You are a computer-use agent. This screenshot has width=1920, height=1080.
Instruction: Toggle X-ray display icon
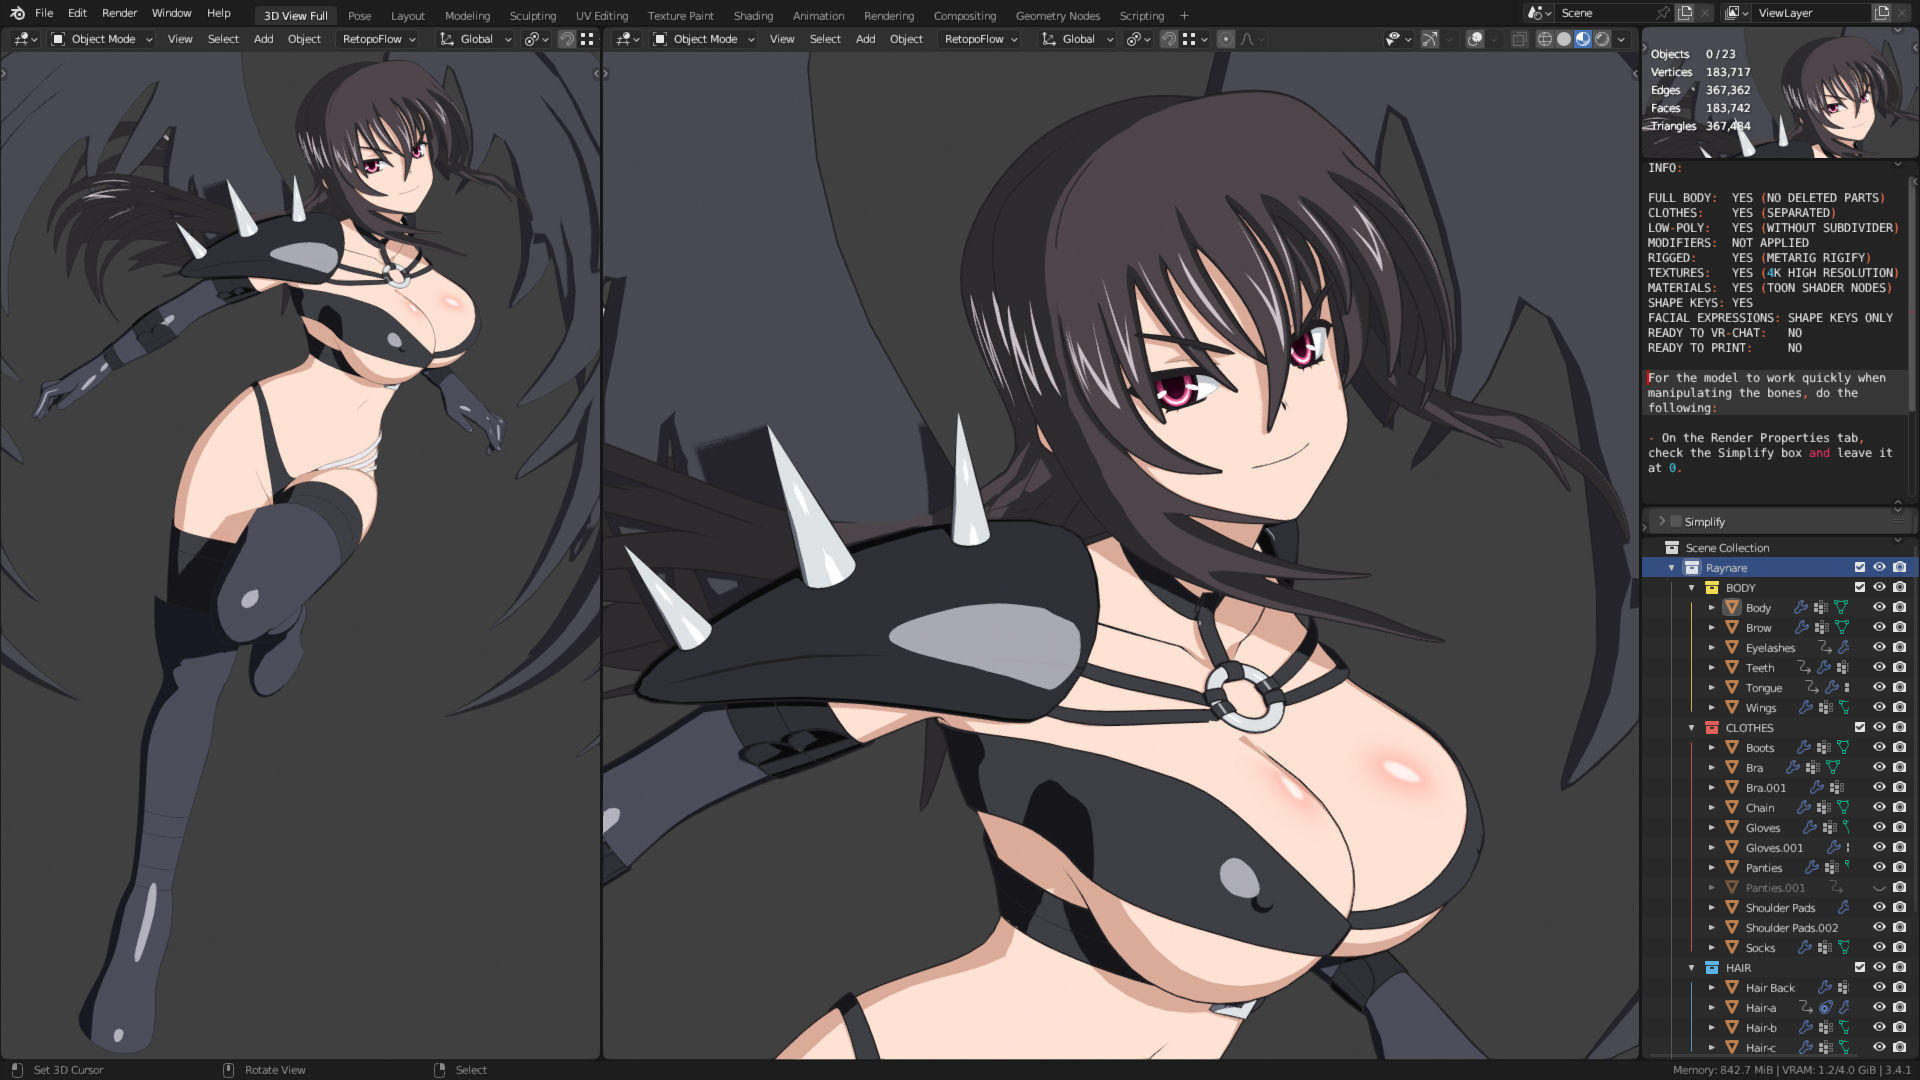[1519, 39]
